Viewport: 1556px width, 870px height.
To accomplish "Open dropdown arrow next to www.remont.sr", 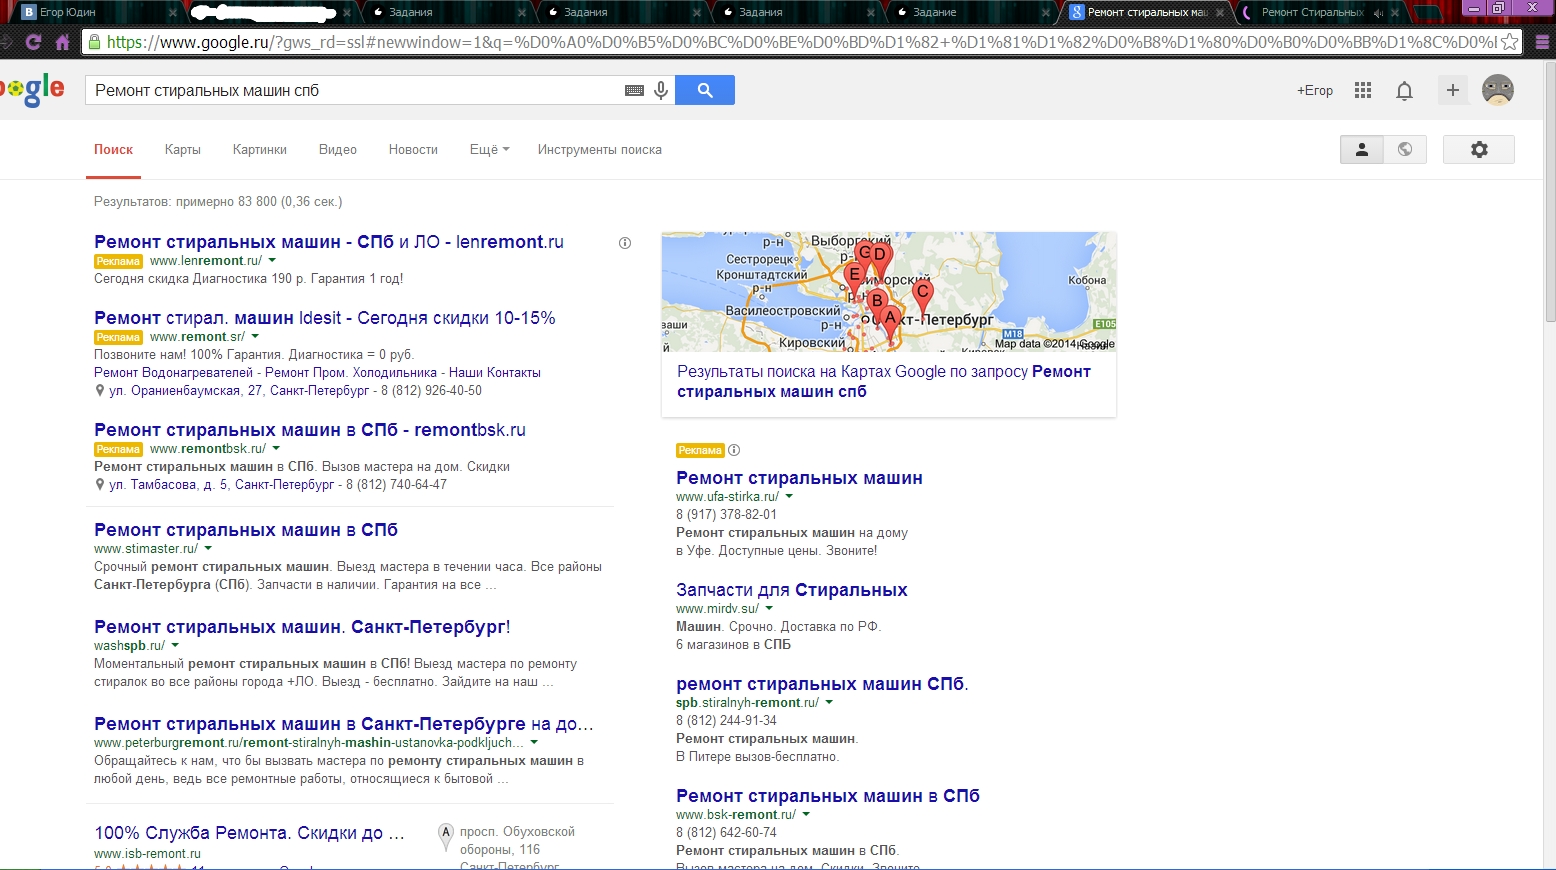I will [x=255, y=337].
